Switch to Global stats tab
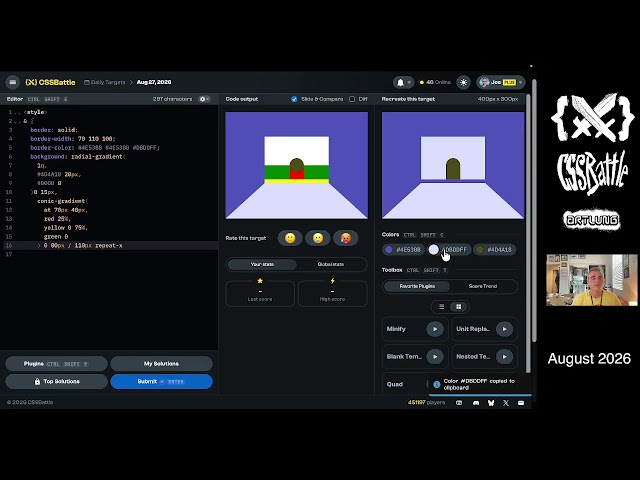Viewport: 640px width, 480px height. tap(331, 264)
